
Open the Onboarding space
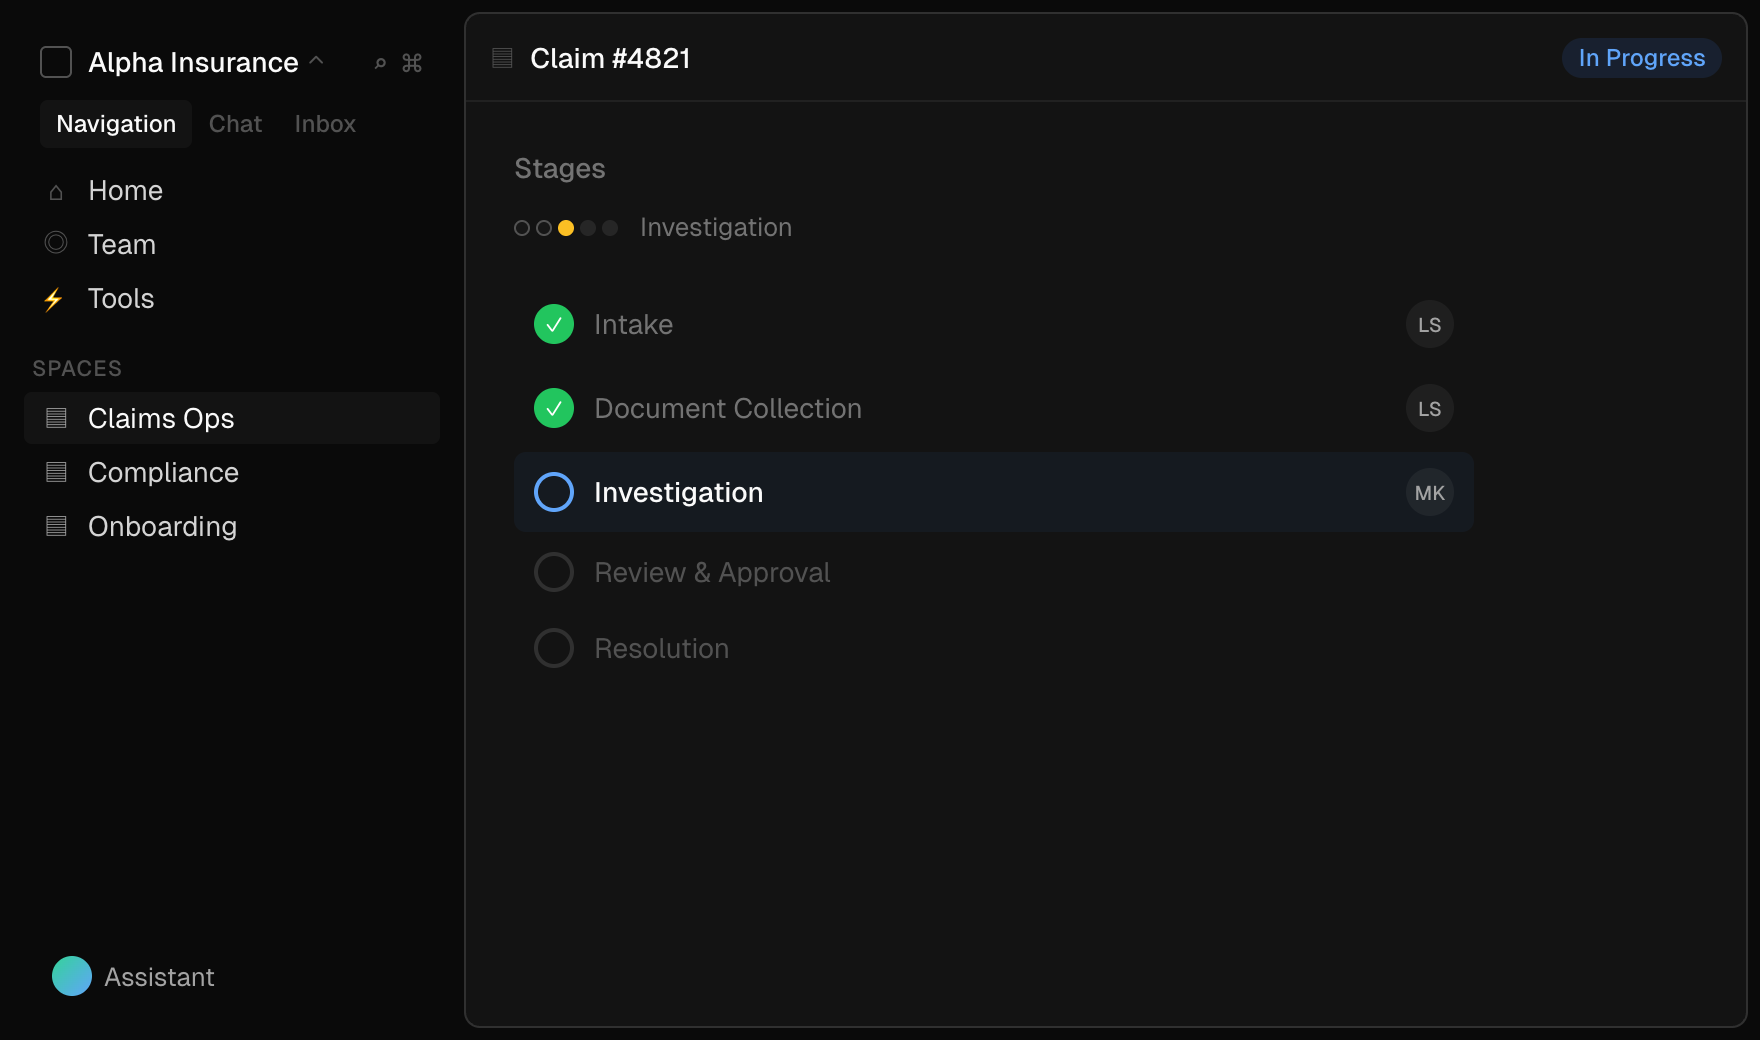pyautogui.click(x=162, y=526)
